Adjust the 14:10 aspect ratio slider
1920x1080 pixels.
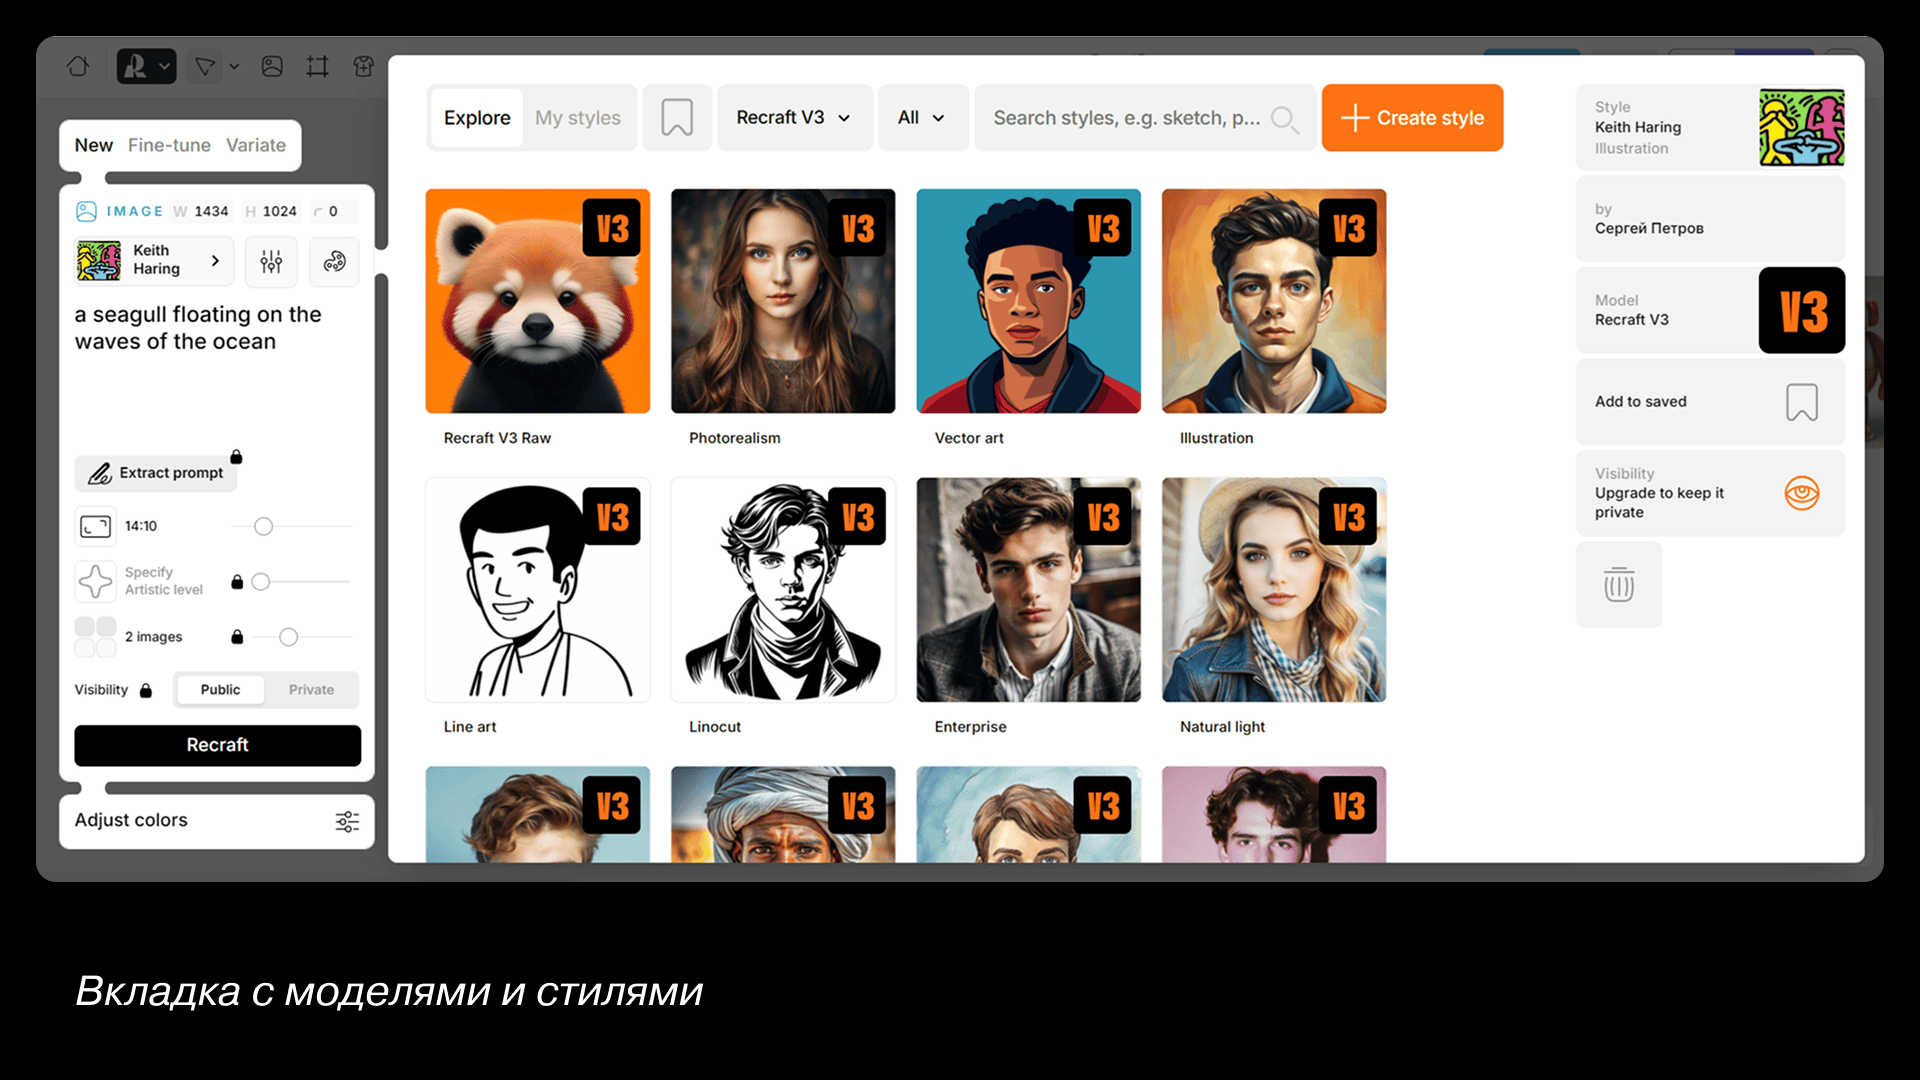[263, 526]
